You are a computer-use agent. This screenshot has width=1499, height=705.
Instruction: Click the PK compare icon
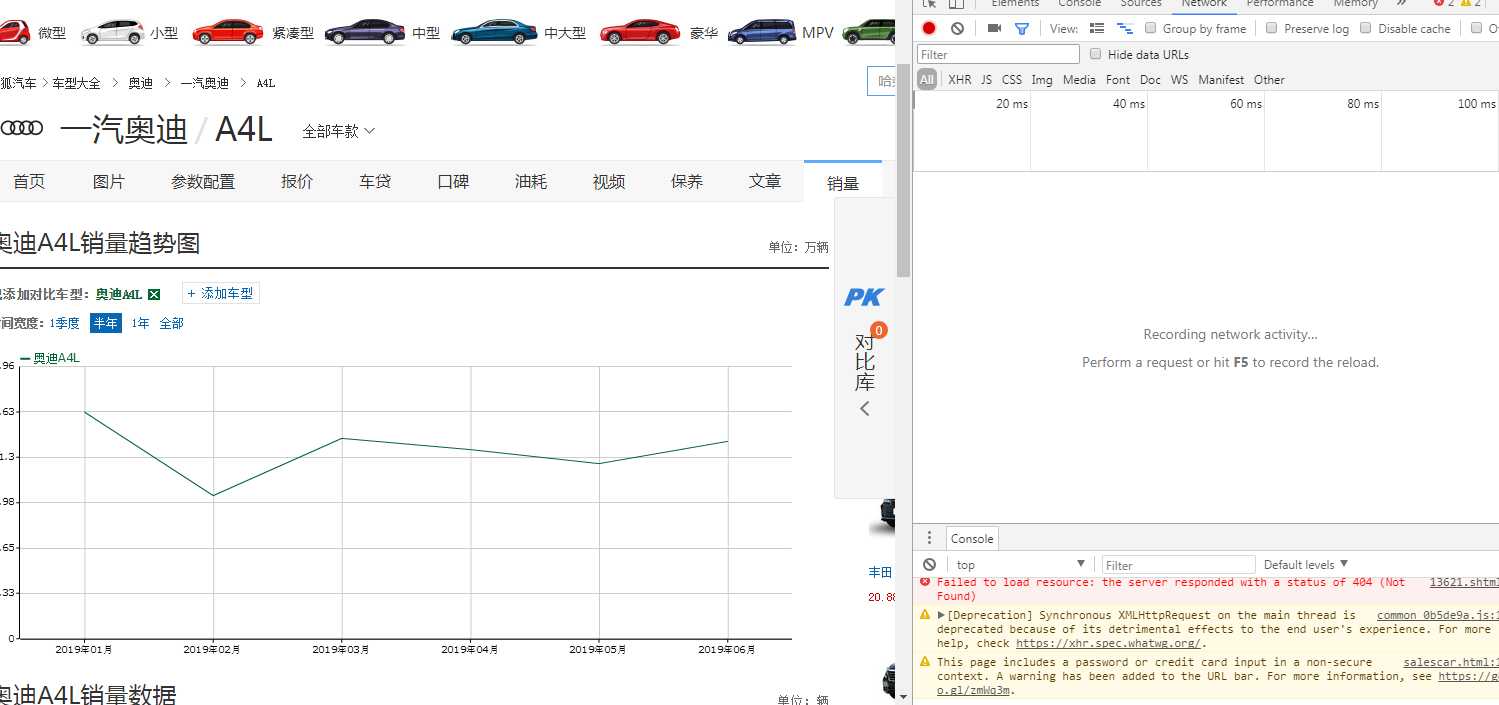point(864,297)
